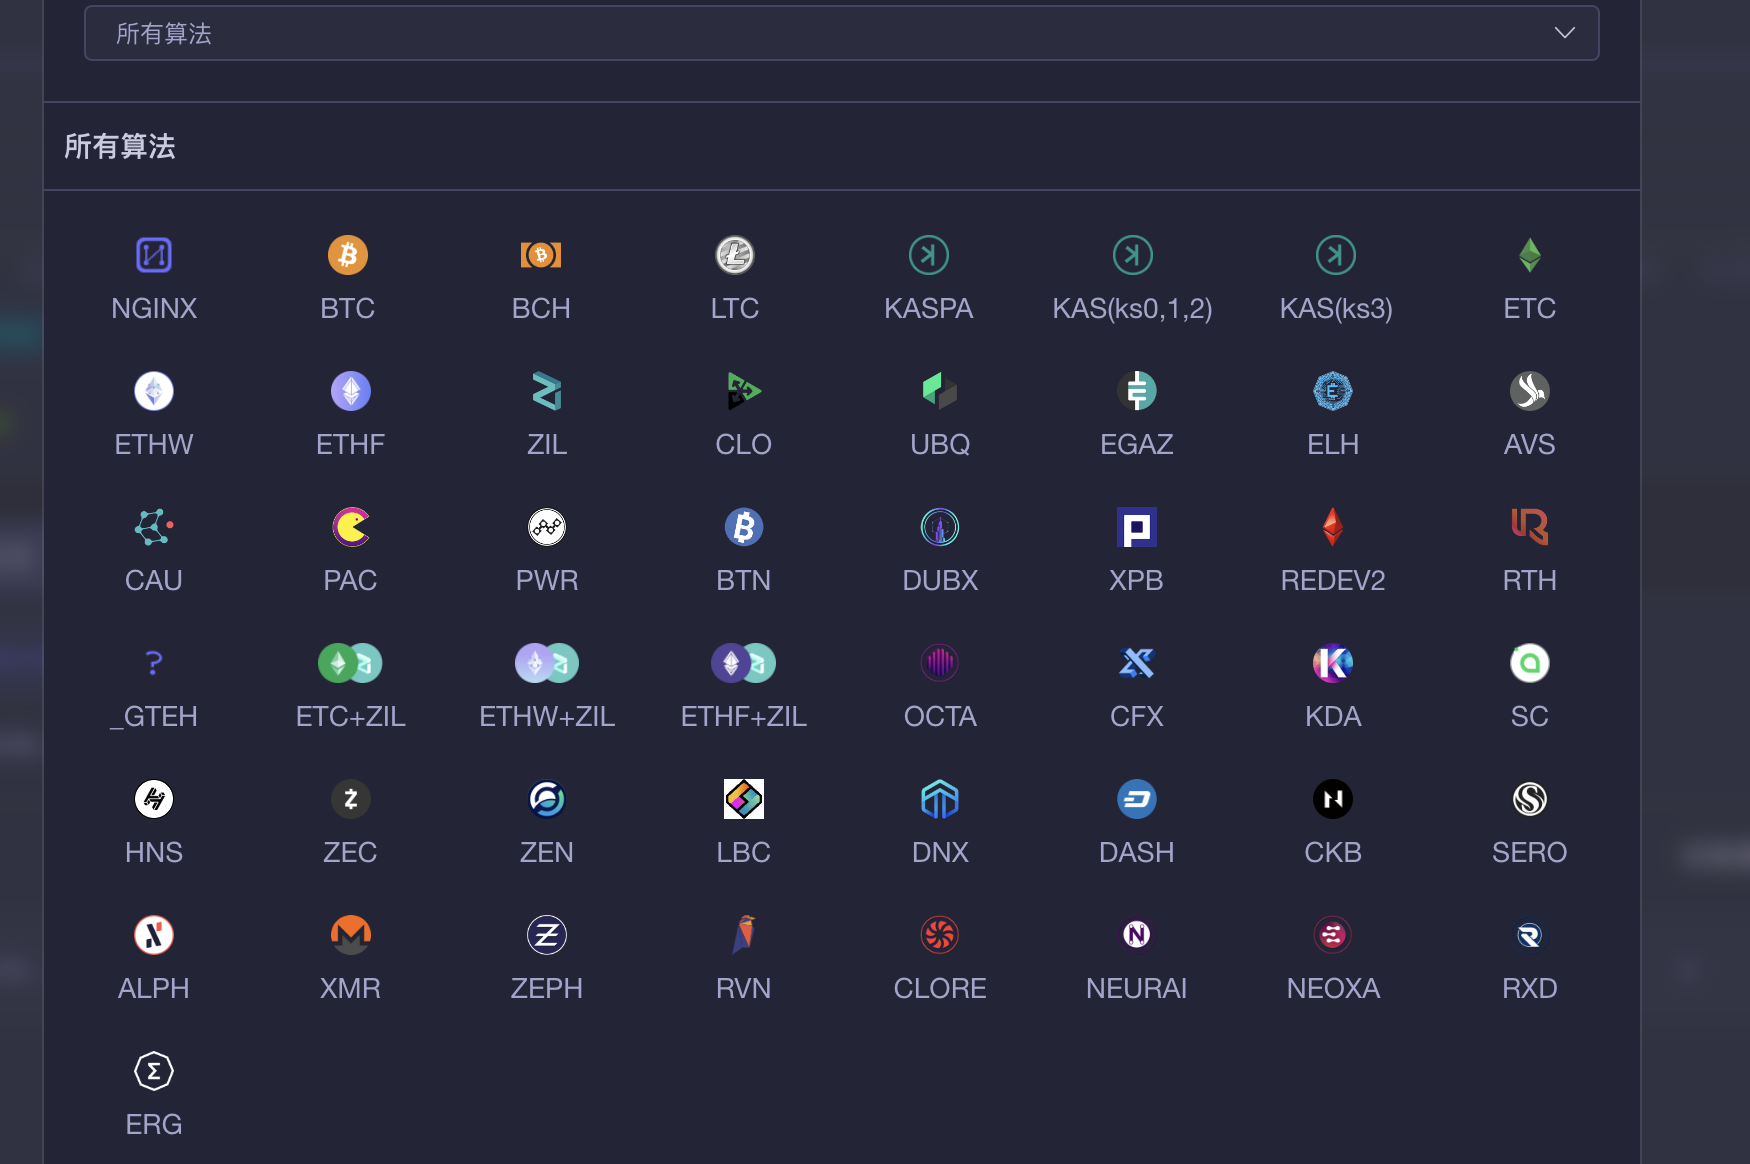The width and height of the screenshot is (1750, 1164).
Task: Choose the KAS(ks3) icon
Action: coord(1336,255)
